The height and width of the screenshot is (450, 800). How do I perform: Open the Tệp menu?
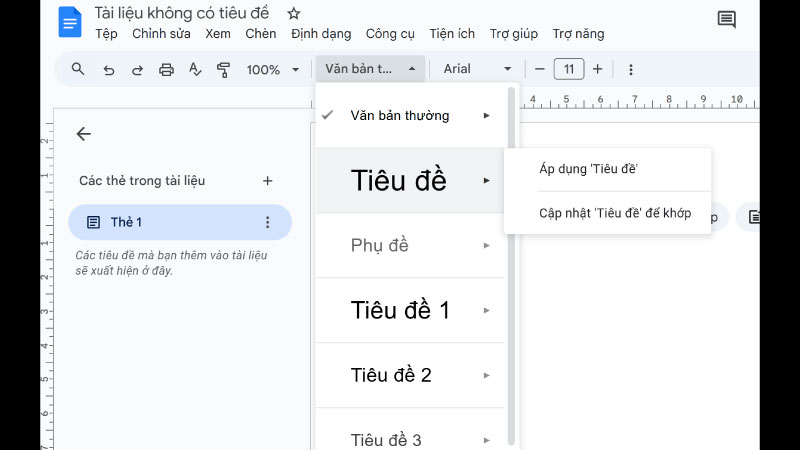click(x=106, y=34)
